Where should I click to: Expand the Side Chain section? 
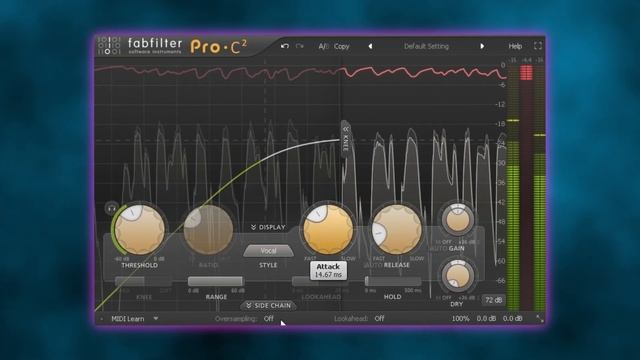(268, 305)
